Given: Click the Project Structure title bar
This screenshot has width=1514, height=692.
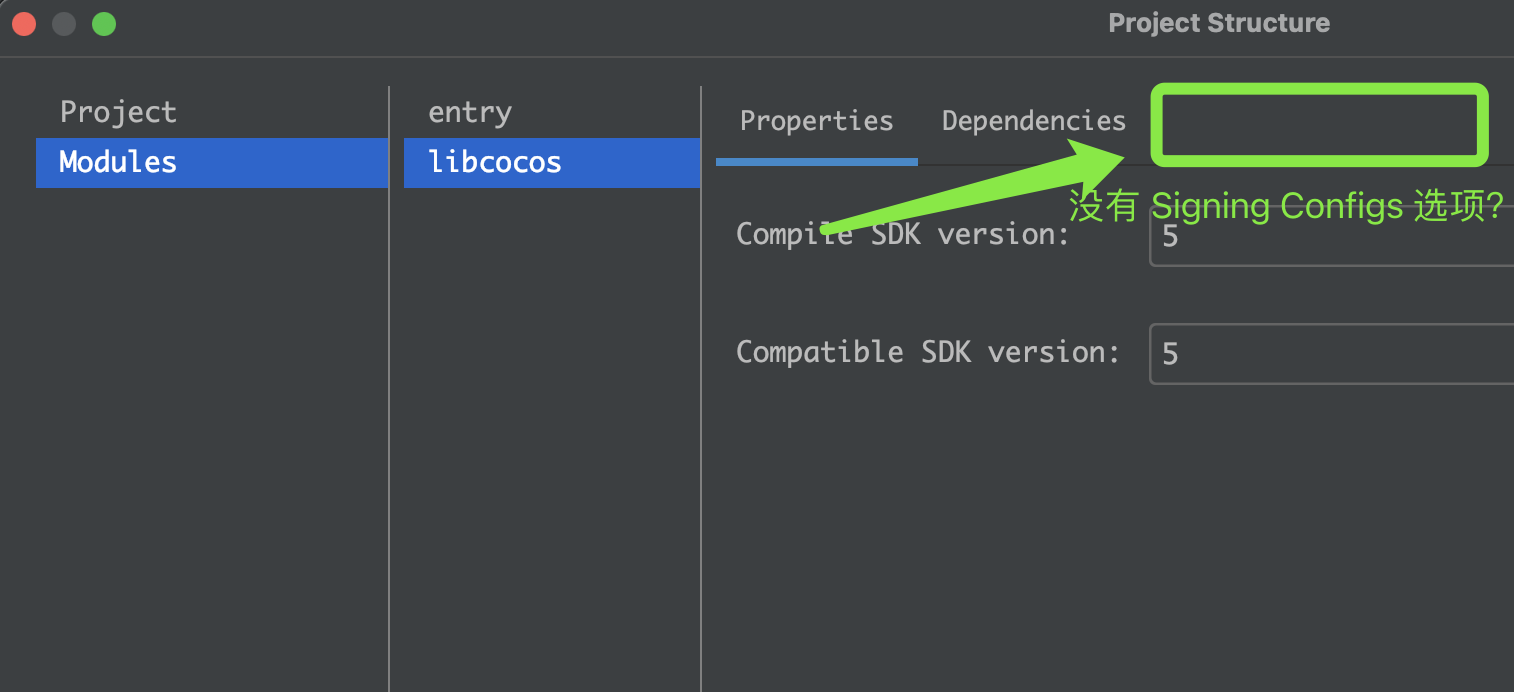Looking at the screenshot, I should (x=1218, y=23).
